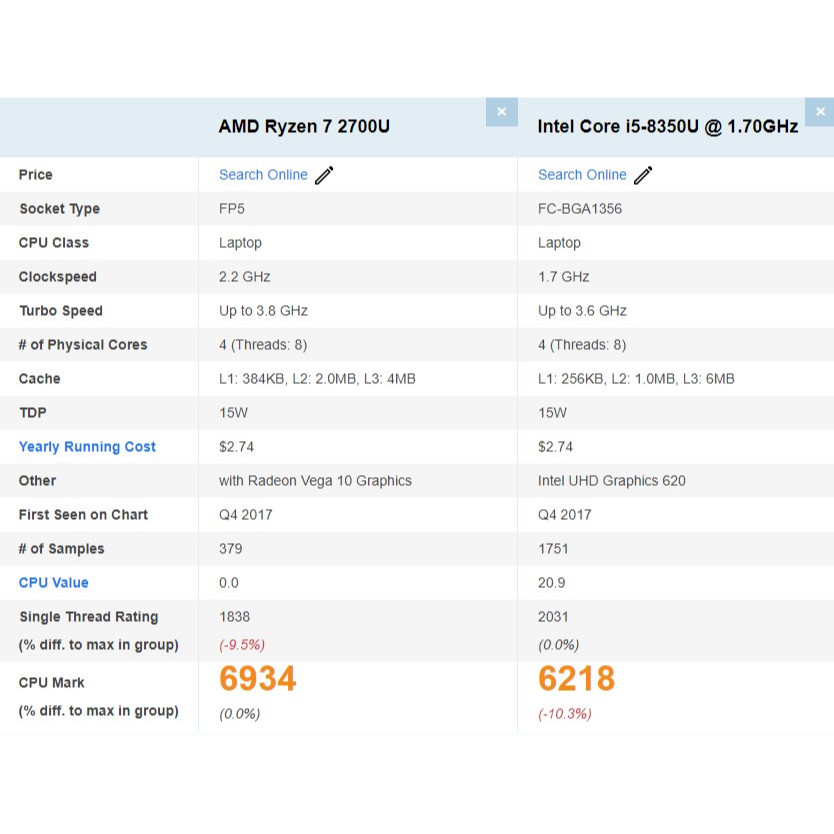Click the Intel Core i5-8350U header title
834x834 pixels.
click(667, 127)
